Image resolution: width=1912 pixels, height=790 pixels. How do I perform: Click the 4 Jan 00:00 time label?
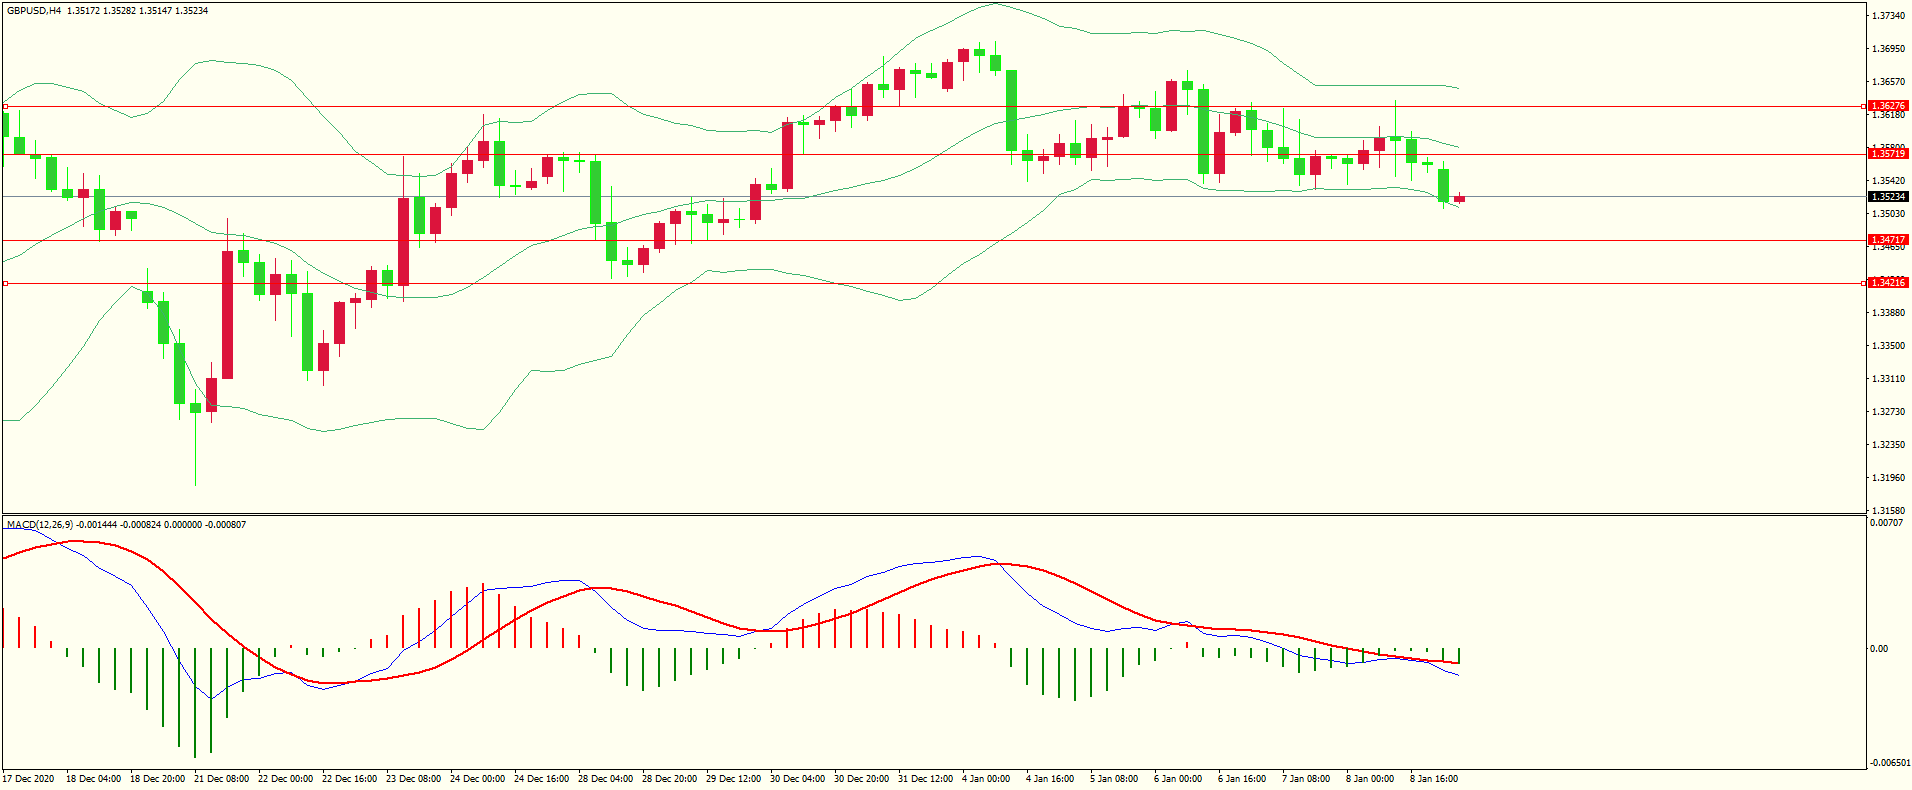[x=986, y=779]
